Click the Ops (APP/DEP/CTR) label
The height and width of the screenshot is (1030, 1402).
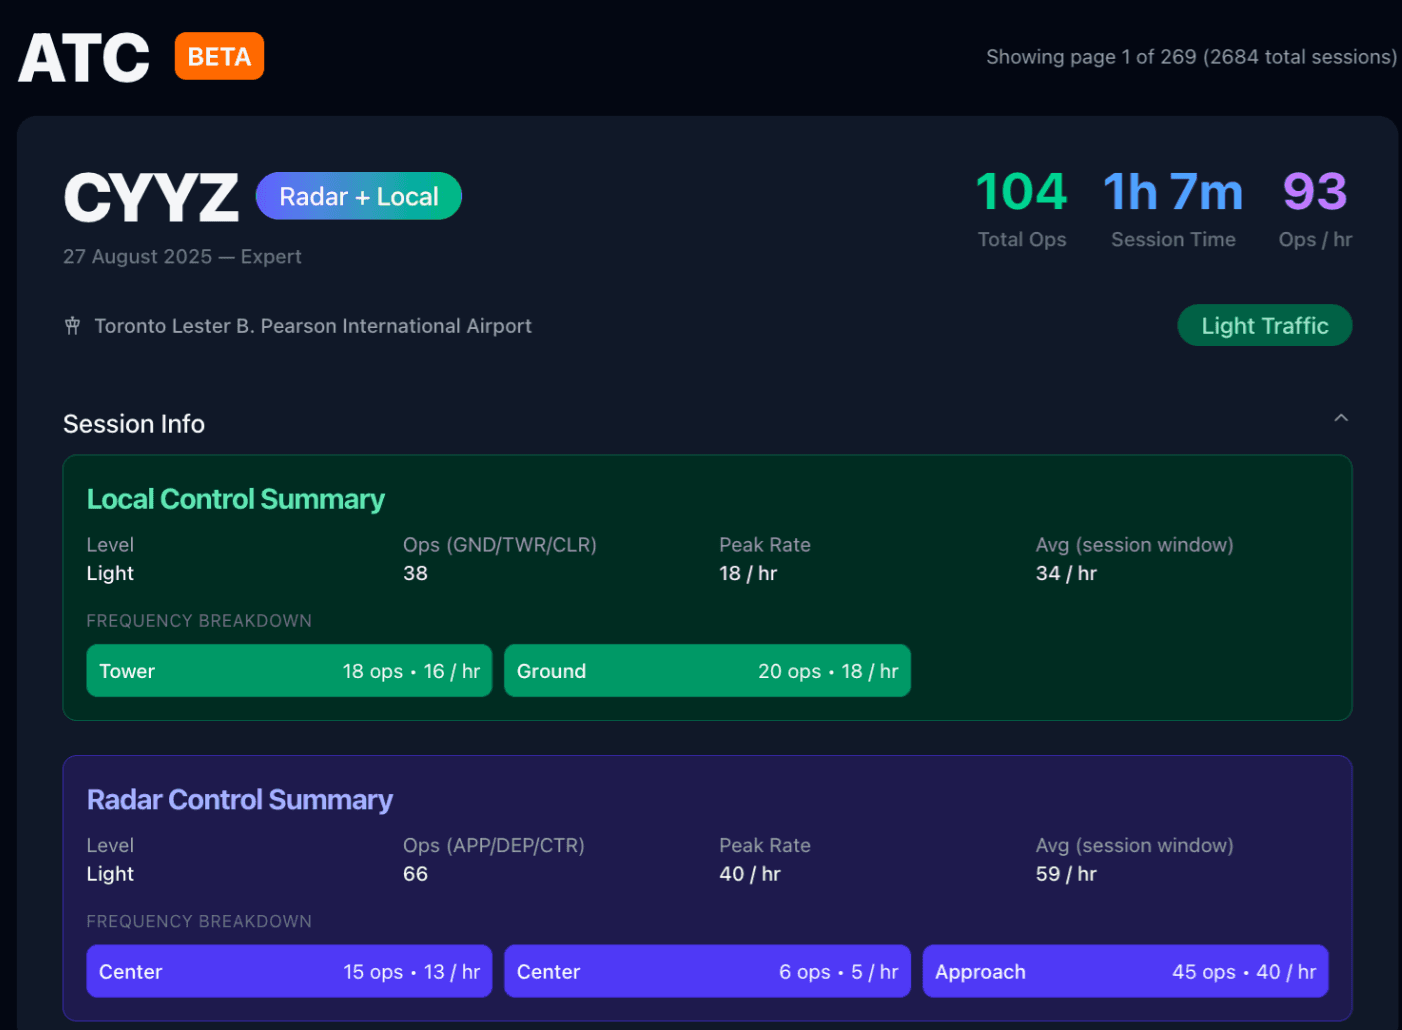pos(494,846)
